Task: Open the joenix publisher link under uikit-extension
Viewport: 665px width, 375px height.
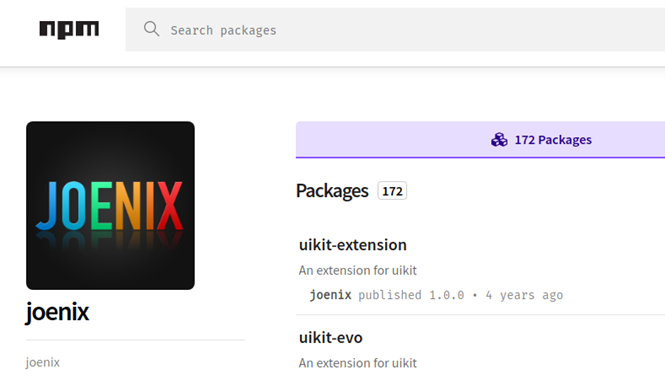Action: [x=330, y=295]
